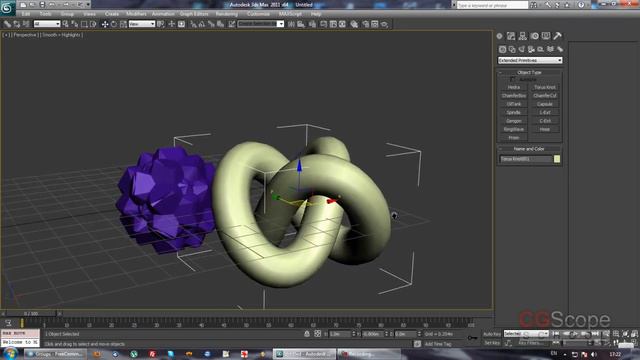The width and height of the screenshot is (640, 360).
Task: Activate the Bind to Space Warp tool
Action: coord(25,24)
